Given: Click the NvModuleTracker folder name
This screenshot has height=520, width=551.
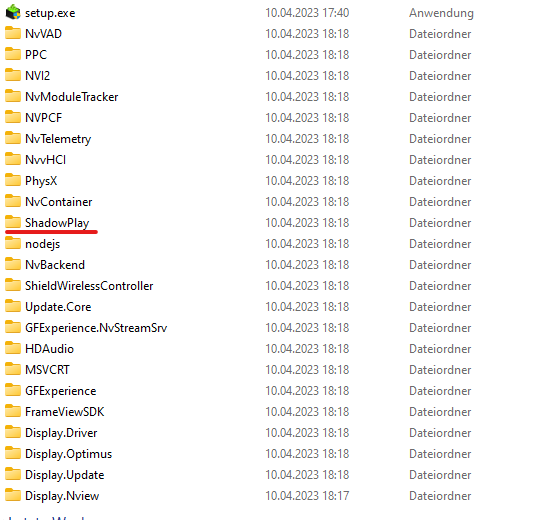Looking at the screenshot, I should point(72,97).
